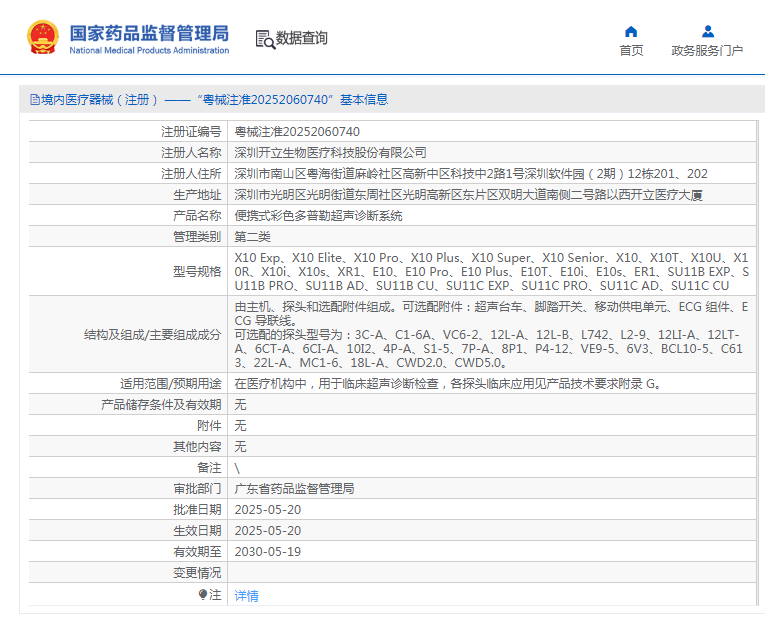The height and width of the screenshot is (621, 765).
Task: Open the 首页 text link
Action: pyautogui.click(x=631, y=51)
